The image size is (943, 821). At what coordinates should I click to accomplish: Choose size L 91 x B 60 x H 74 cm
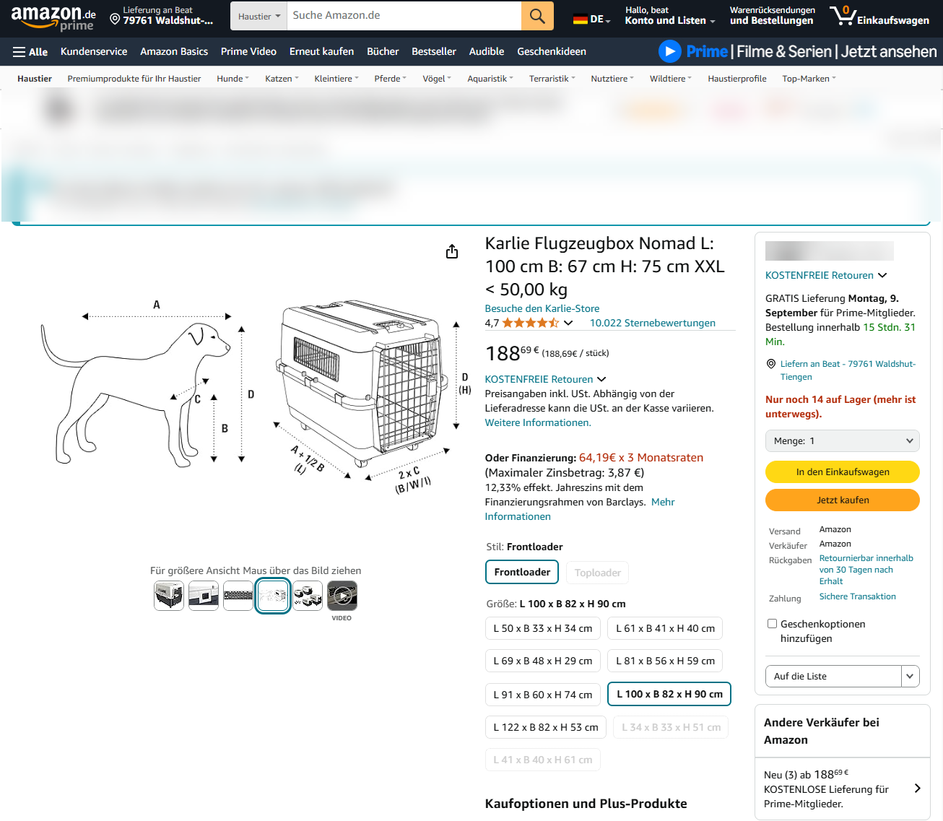(x=543, y=694)
